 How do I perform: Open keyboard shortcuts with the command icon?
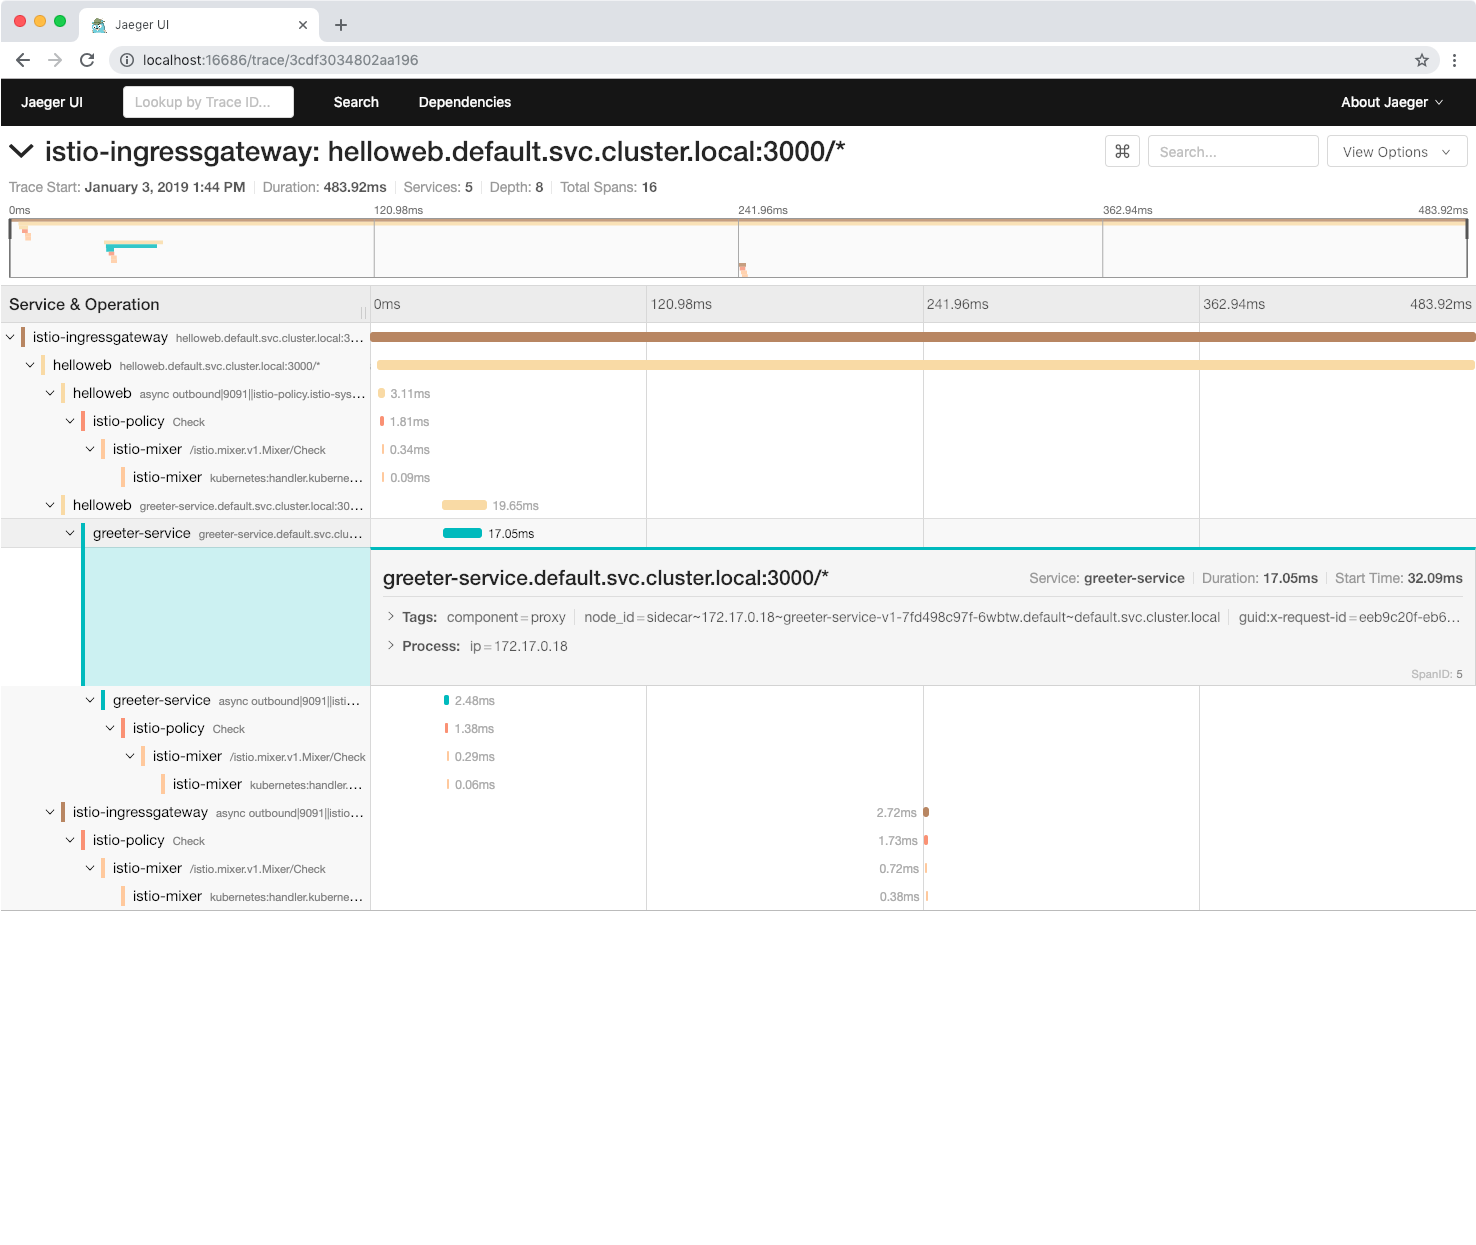[1122, 151]
